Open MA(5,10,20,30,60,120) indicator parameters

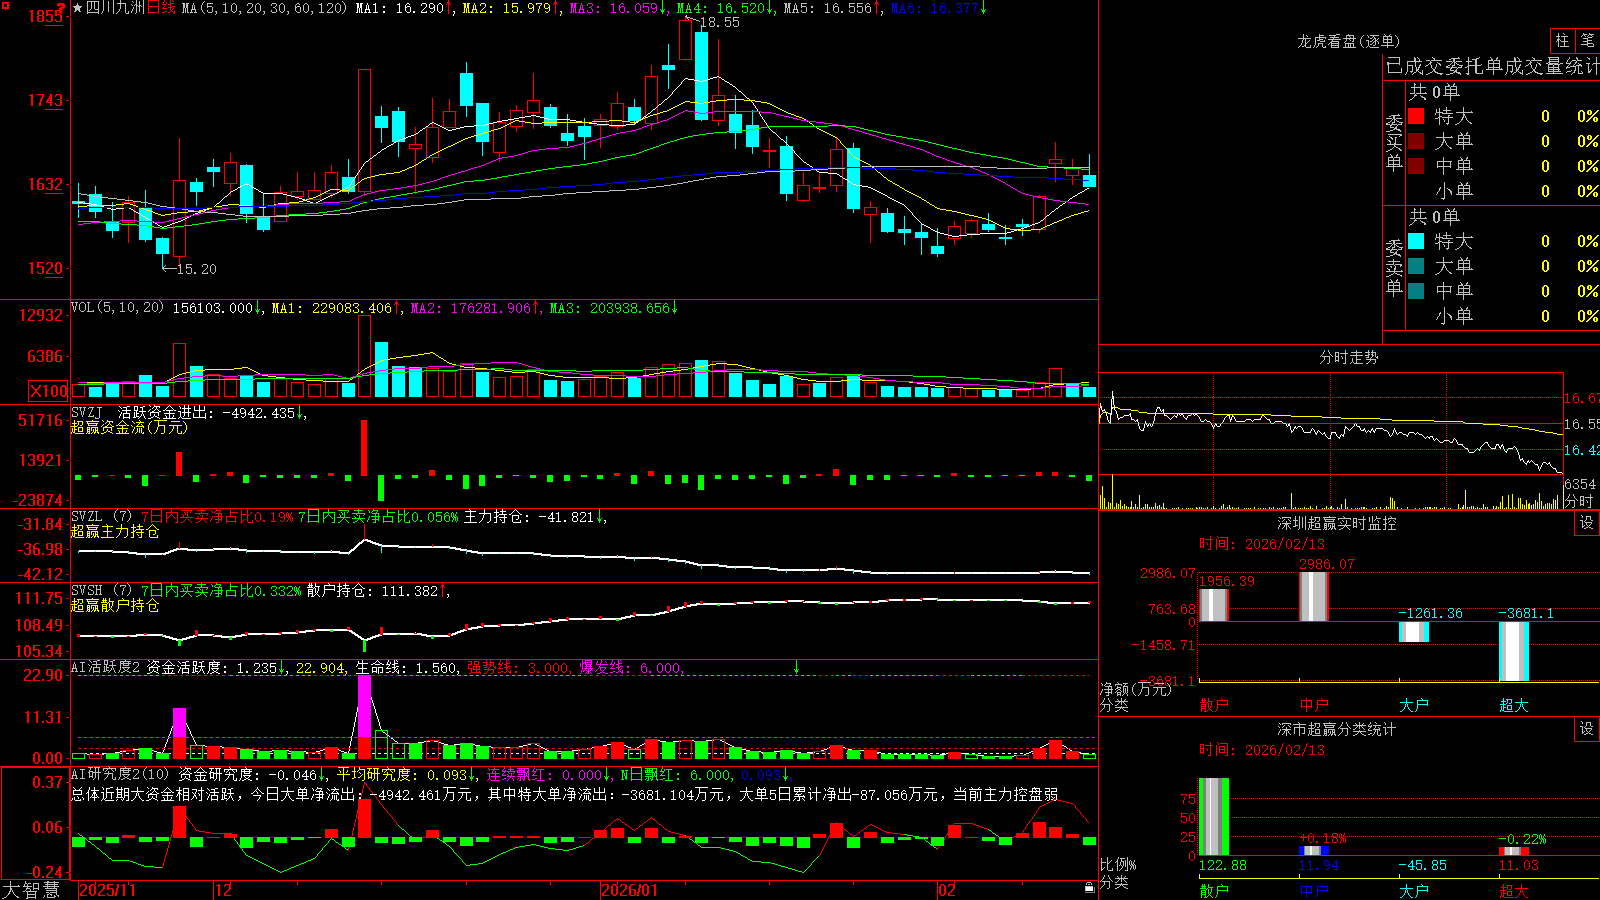tap(264, 8)
